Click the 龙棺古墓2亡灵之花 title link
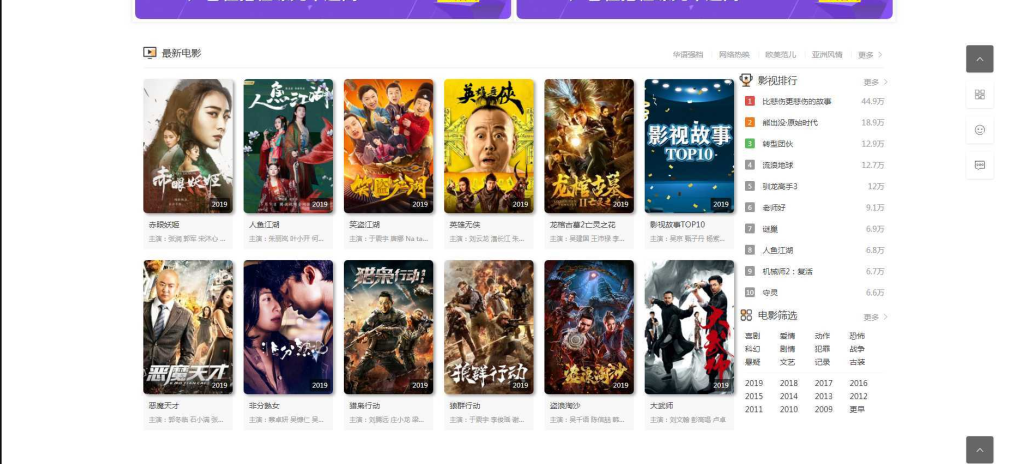1024x464 pixels. pyautogui.click(x=583, y=225)
